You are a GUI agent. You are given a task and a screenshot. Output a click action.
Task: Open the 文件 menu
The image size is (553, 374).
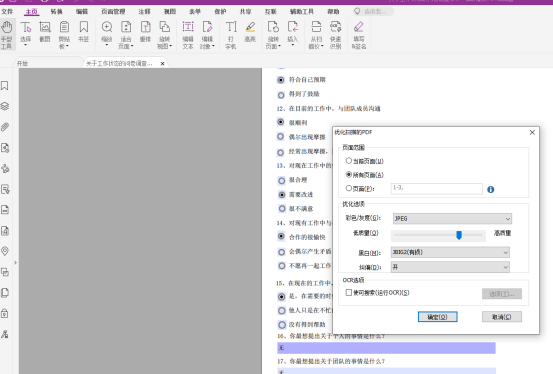tap(7, 12)
